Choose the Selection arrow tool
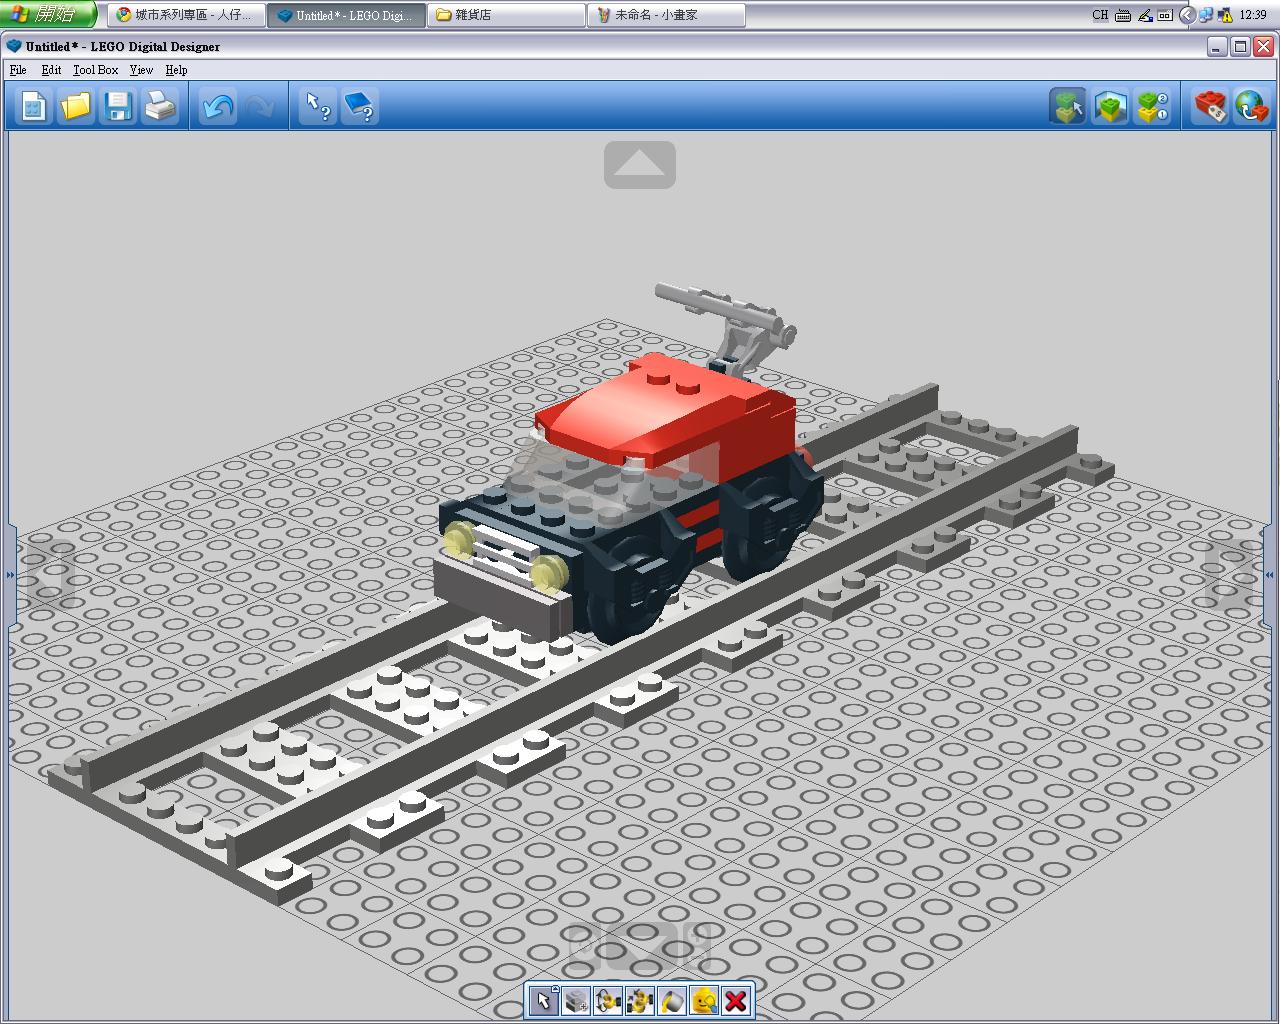The width and height of the screenshot is (1280, 1024). tap(544, 1000)
